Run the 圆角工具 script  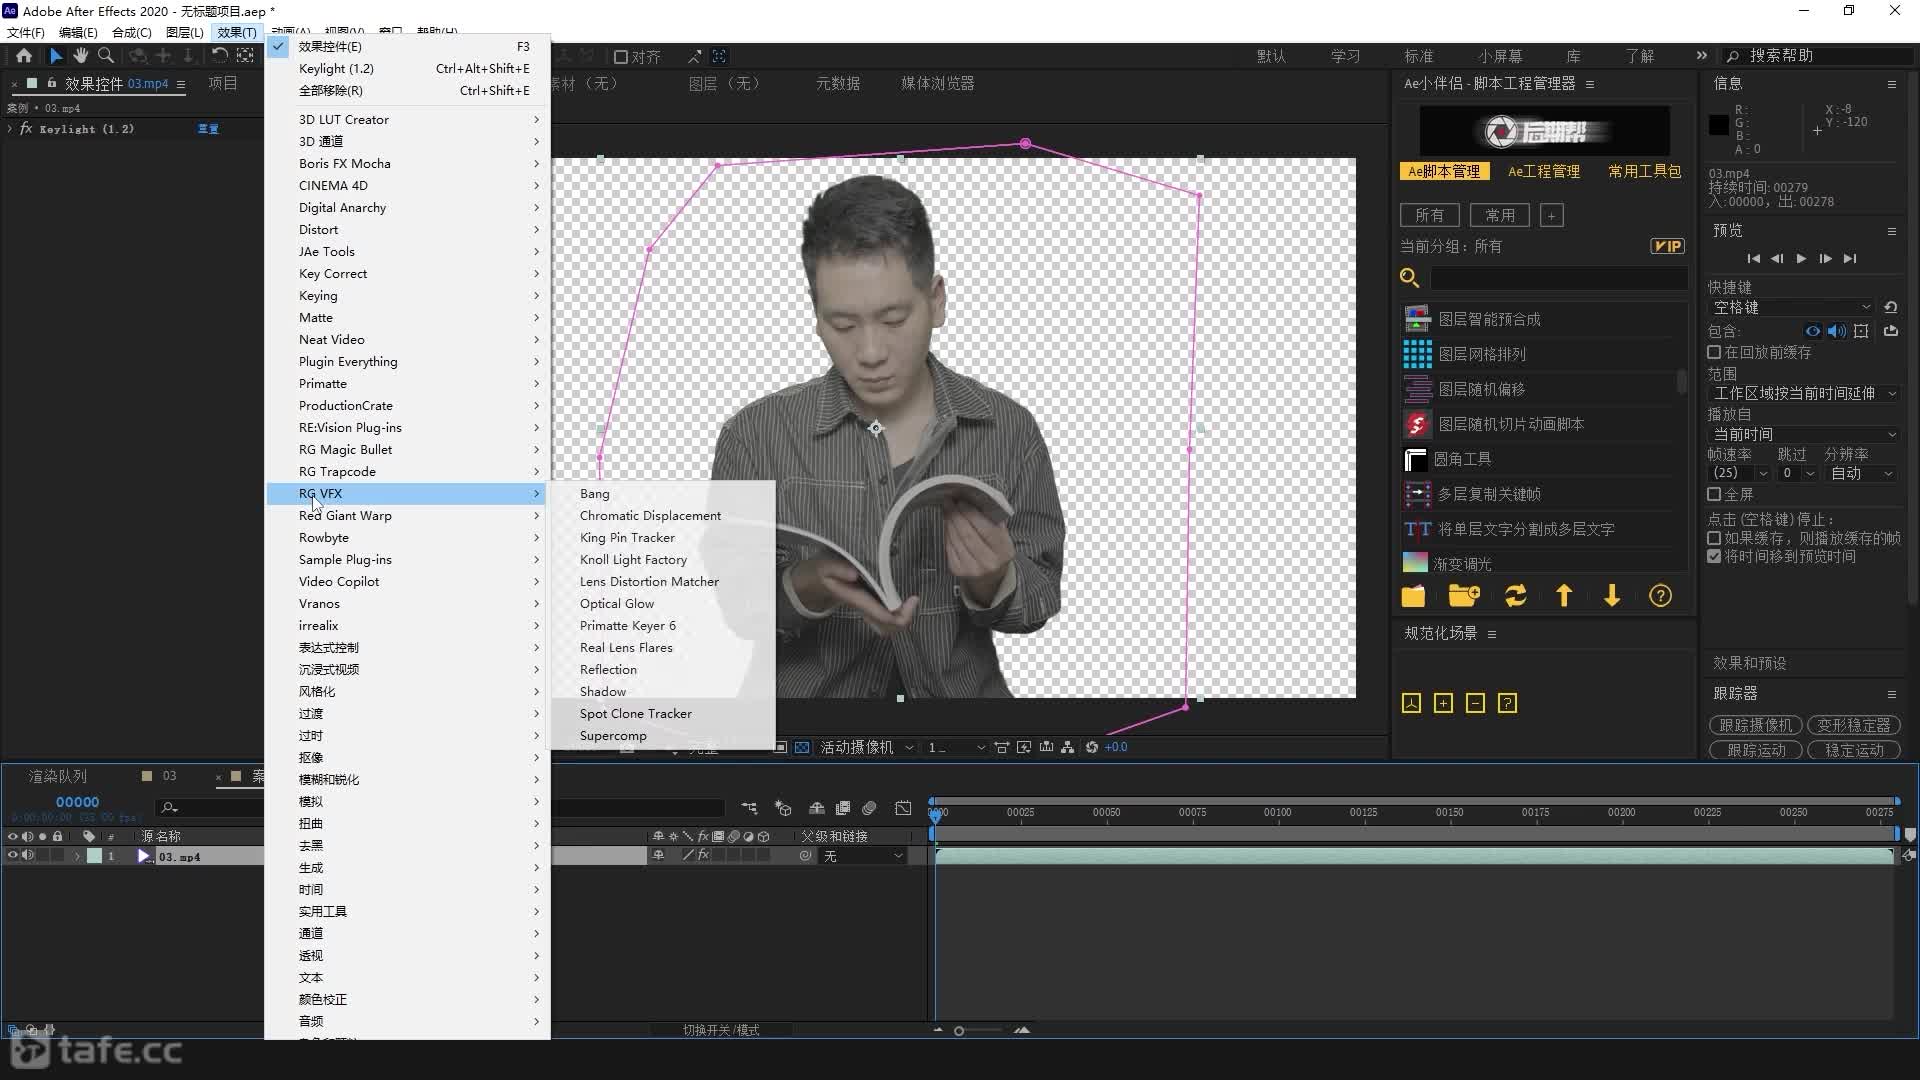[x=1462, y=459]
